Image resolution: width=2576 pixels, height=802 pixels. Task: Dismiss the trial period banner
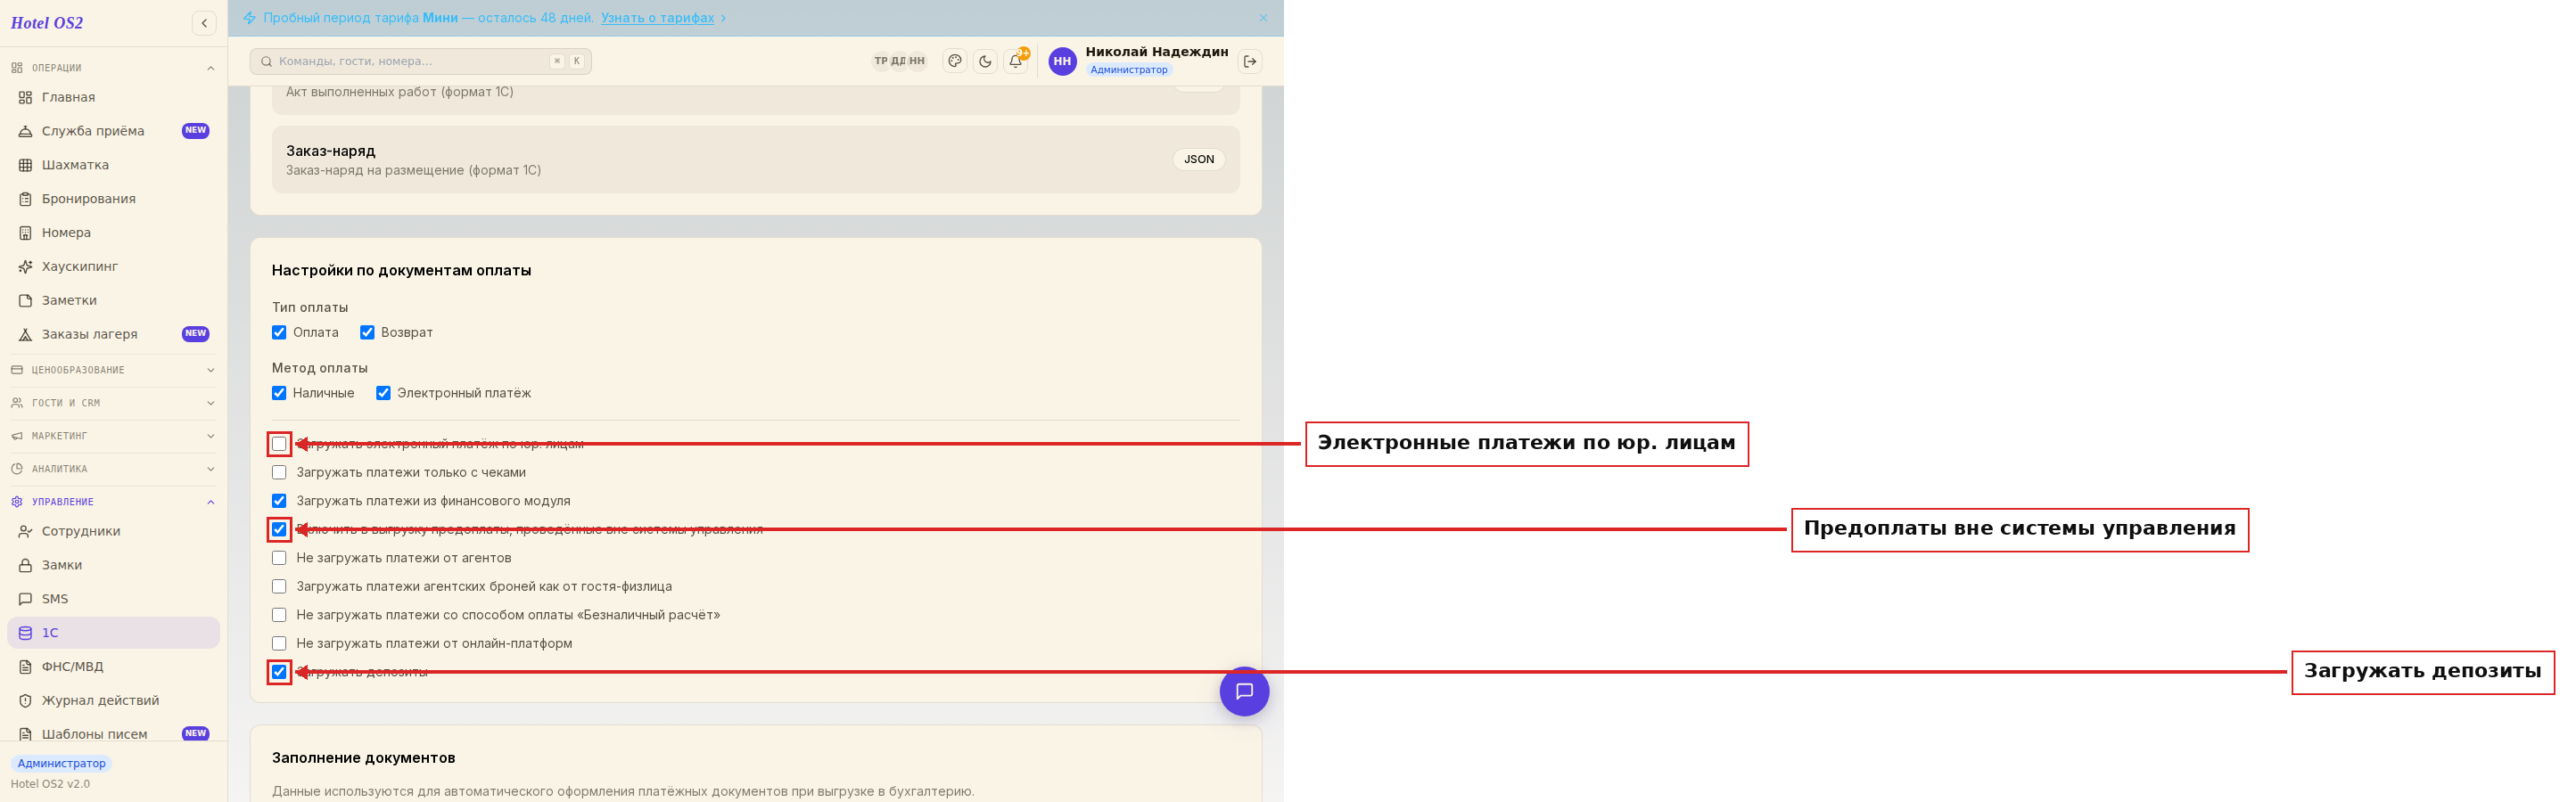click(x=1263, y=18)
